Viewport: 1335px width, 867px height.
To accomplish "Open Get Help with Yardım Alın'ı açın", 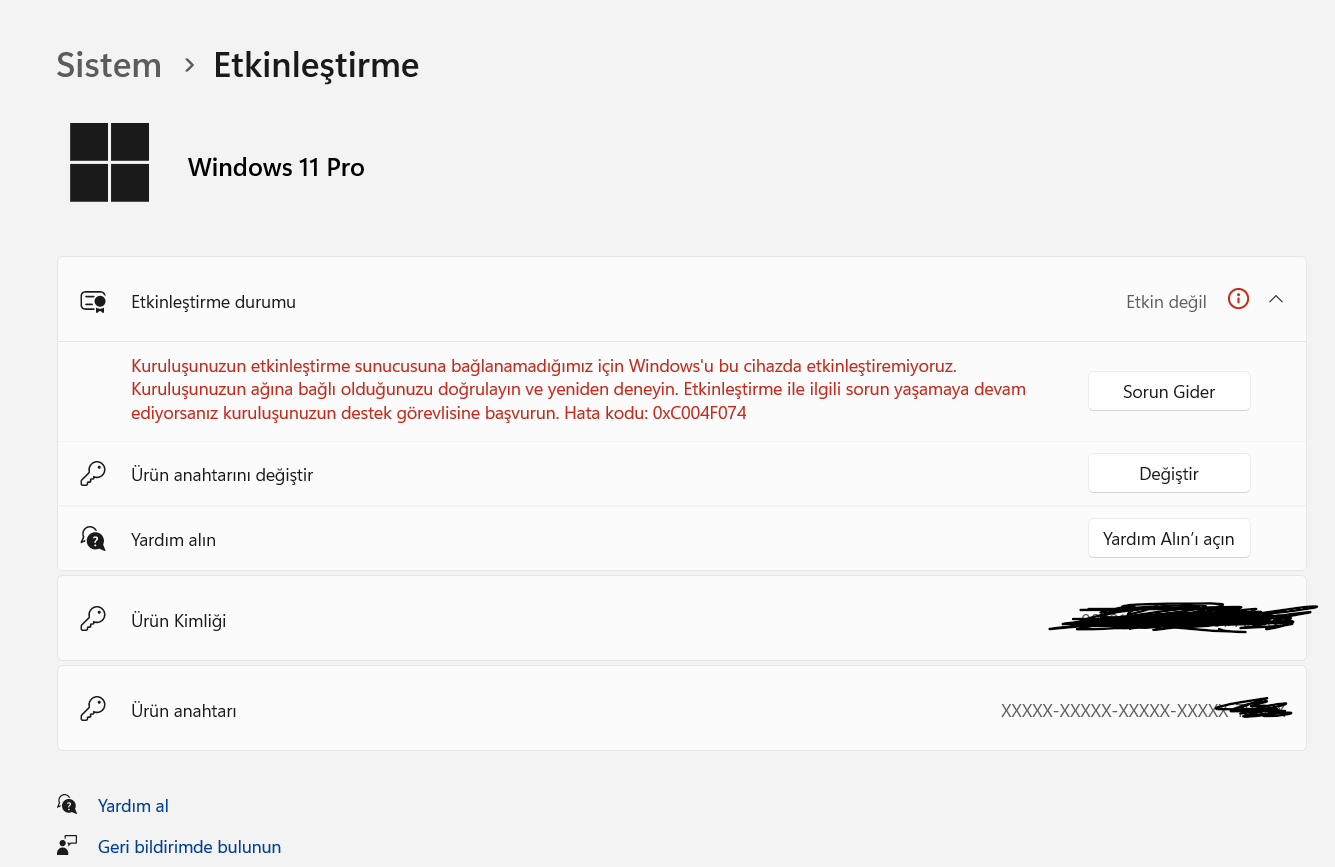I will point(1169,538).
